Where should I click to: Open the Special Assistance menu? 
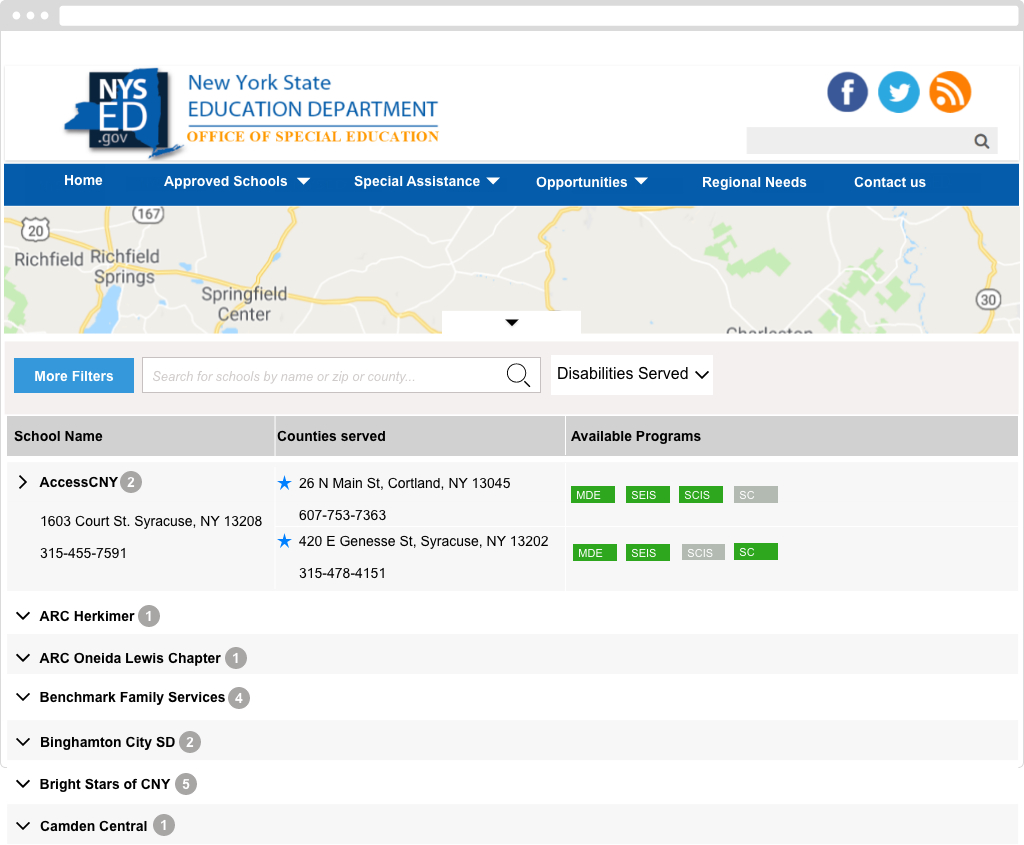click(426, 182)
